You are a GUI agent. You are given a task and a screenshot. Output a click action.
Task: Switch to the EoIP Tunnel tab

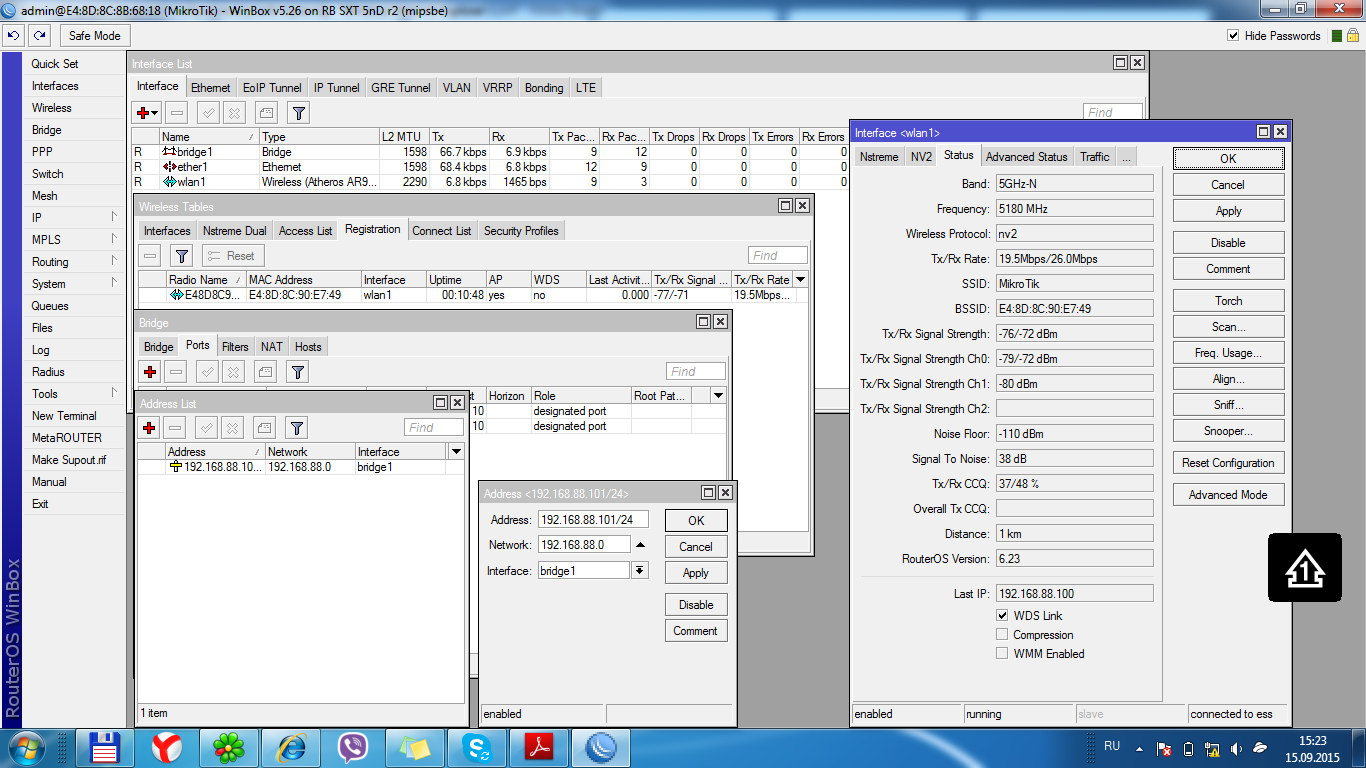coord(272,88)
